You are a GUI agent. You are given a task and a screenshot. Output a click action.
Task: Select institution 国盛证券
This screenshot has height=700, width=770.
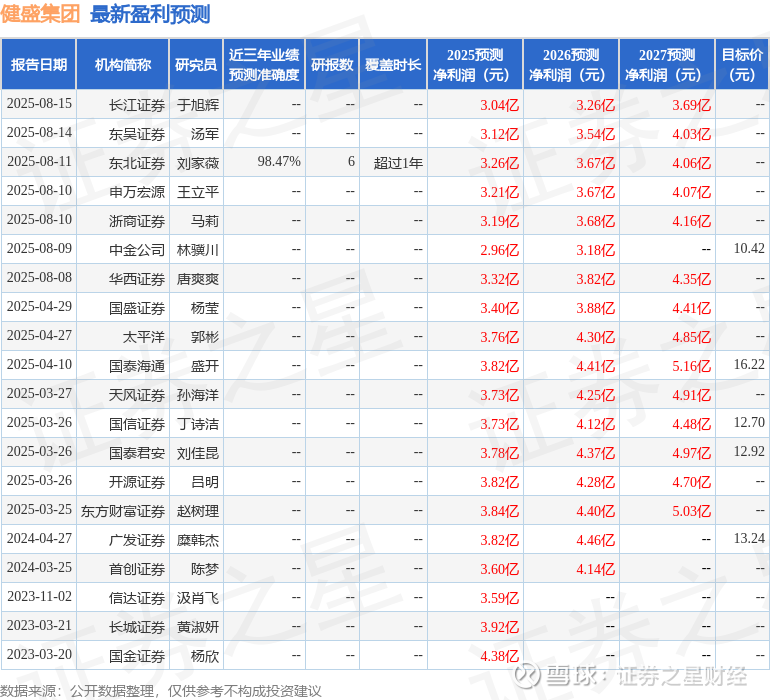[137, 308]
